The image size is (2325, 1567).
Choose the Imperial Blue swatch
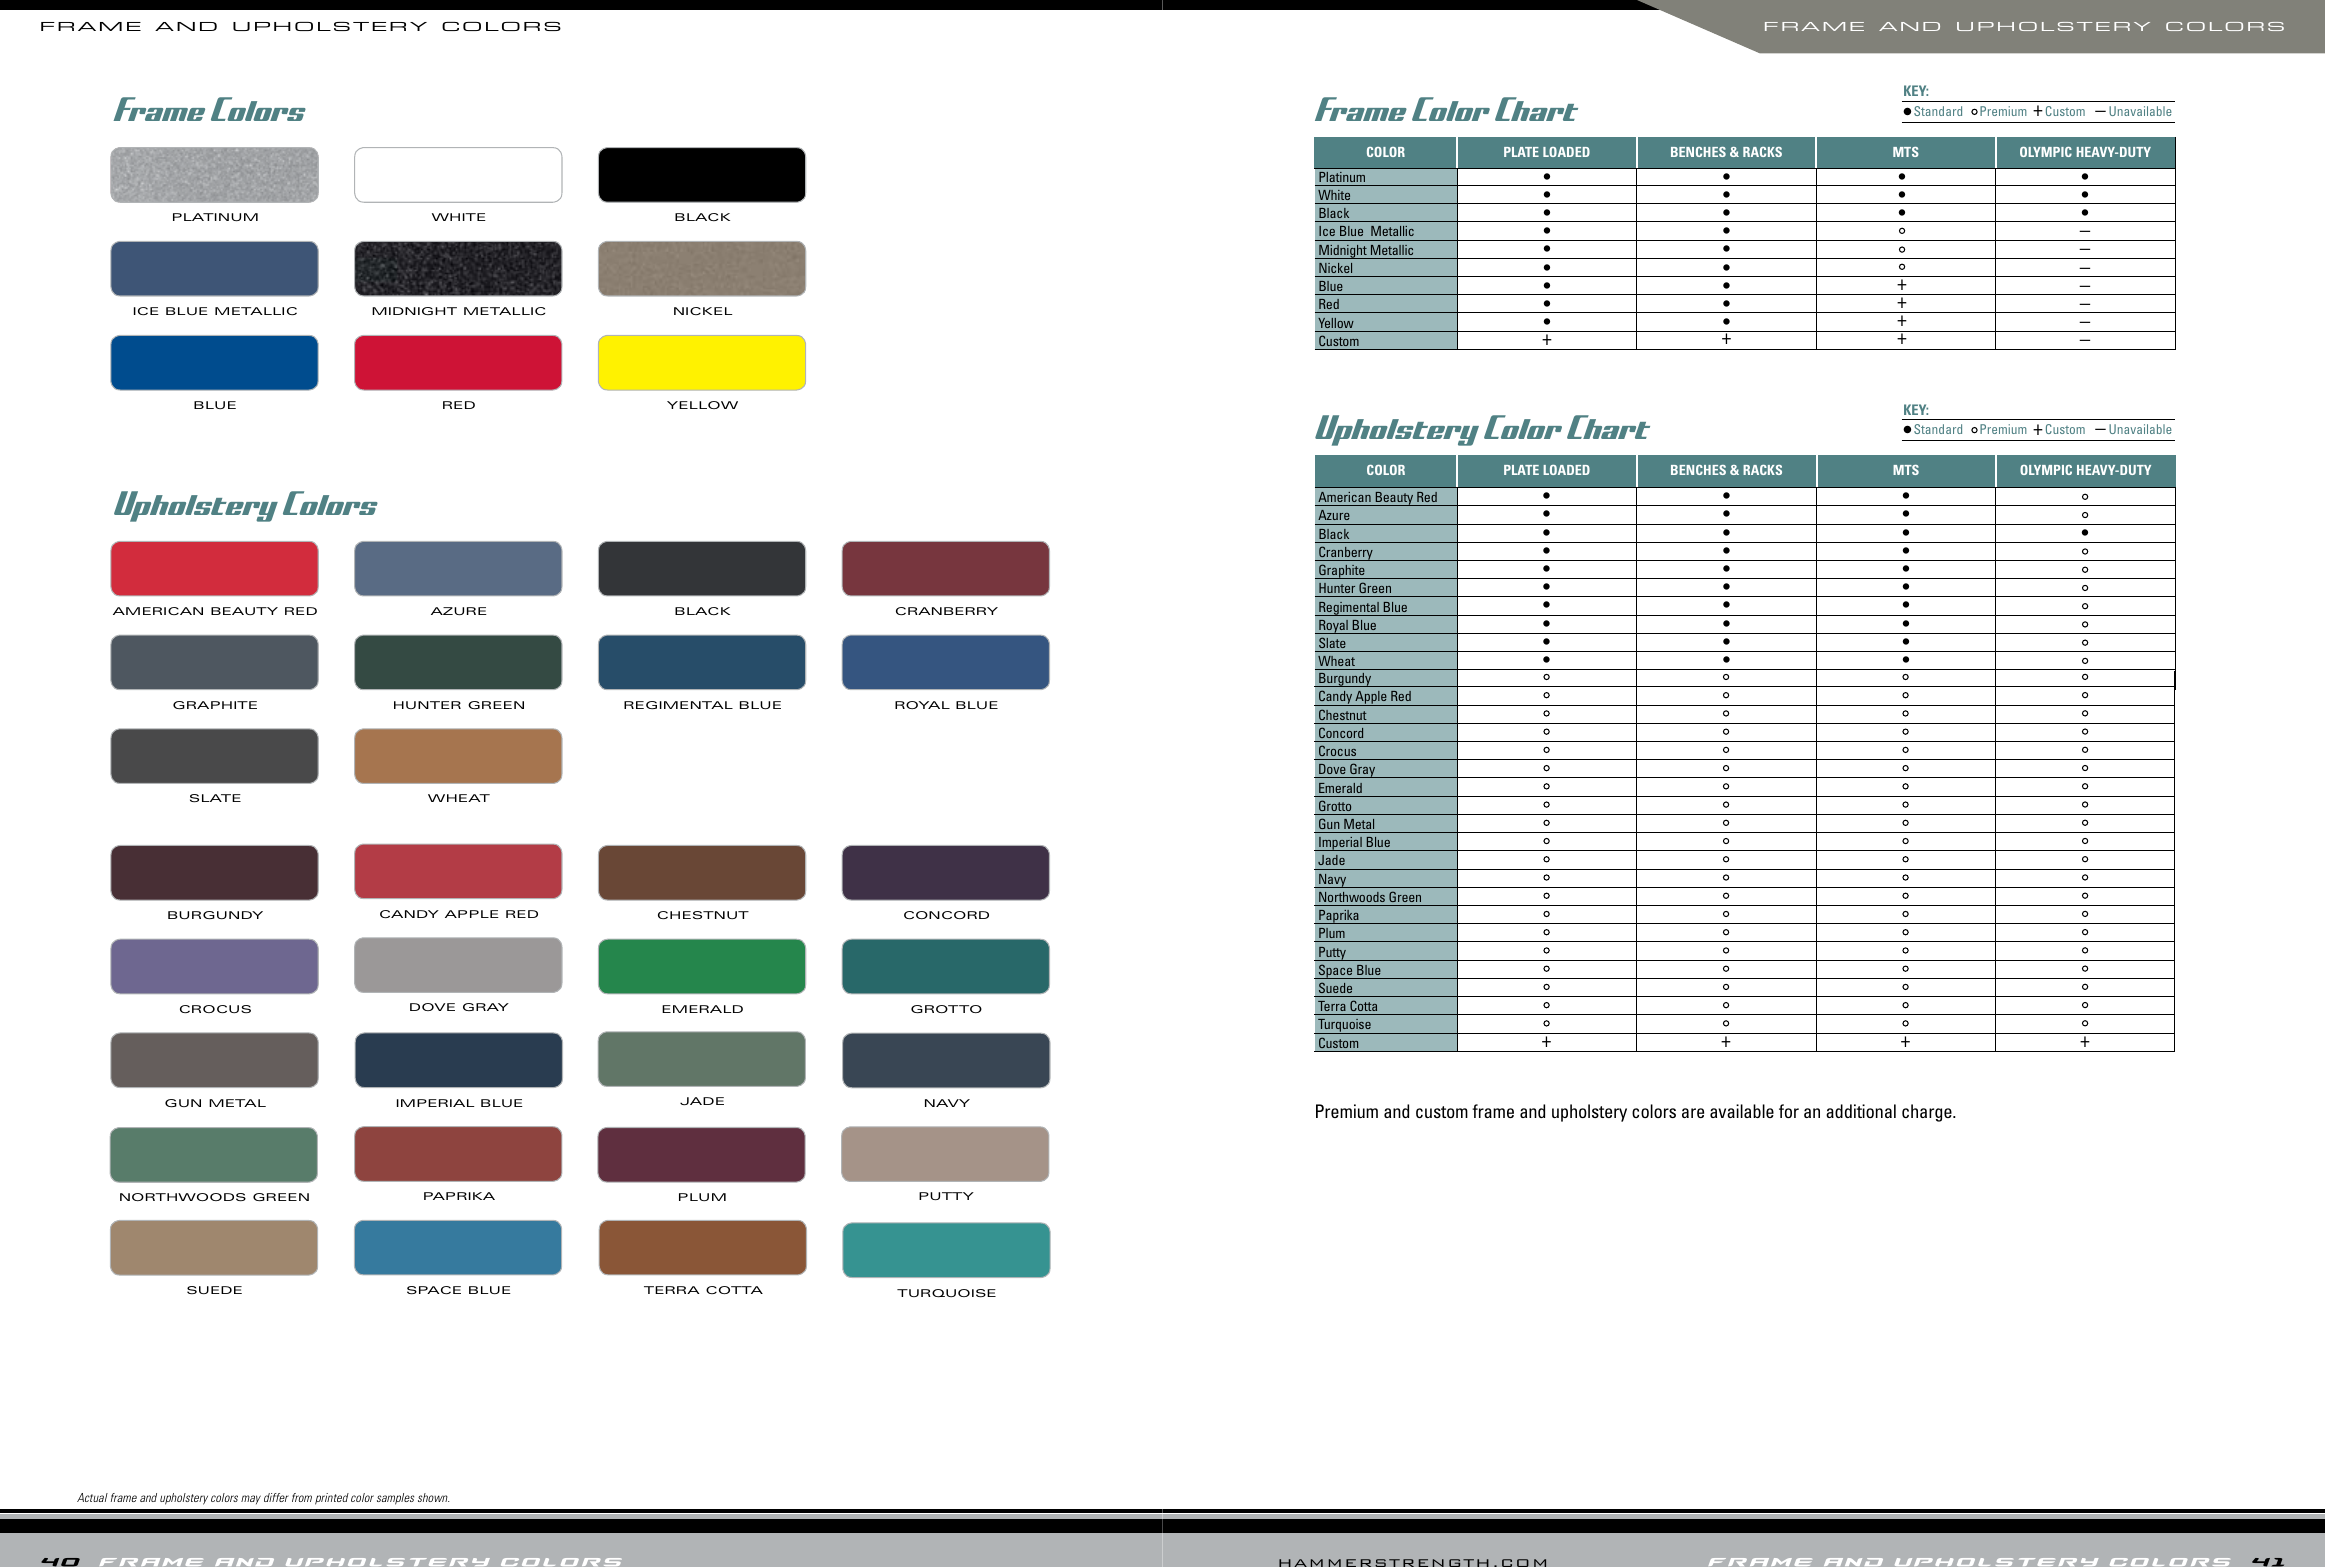(x=458, y=1061)
